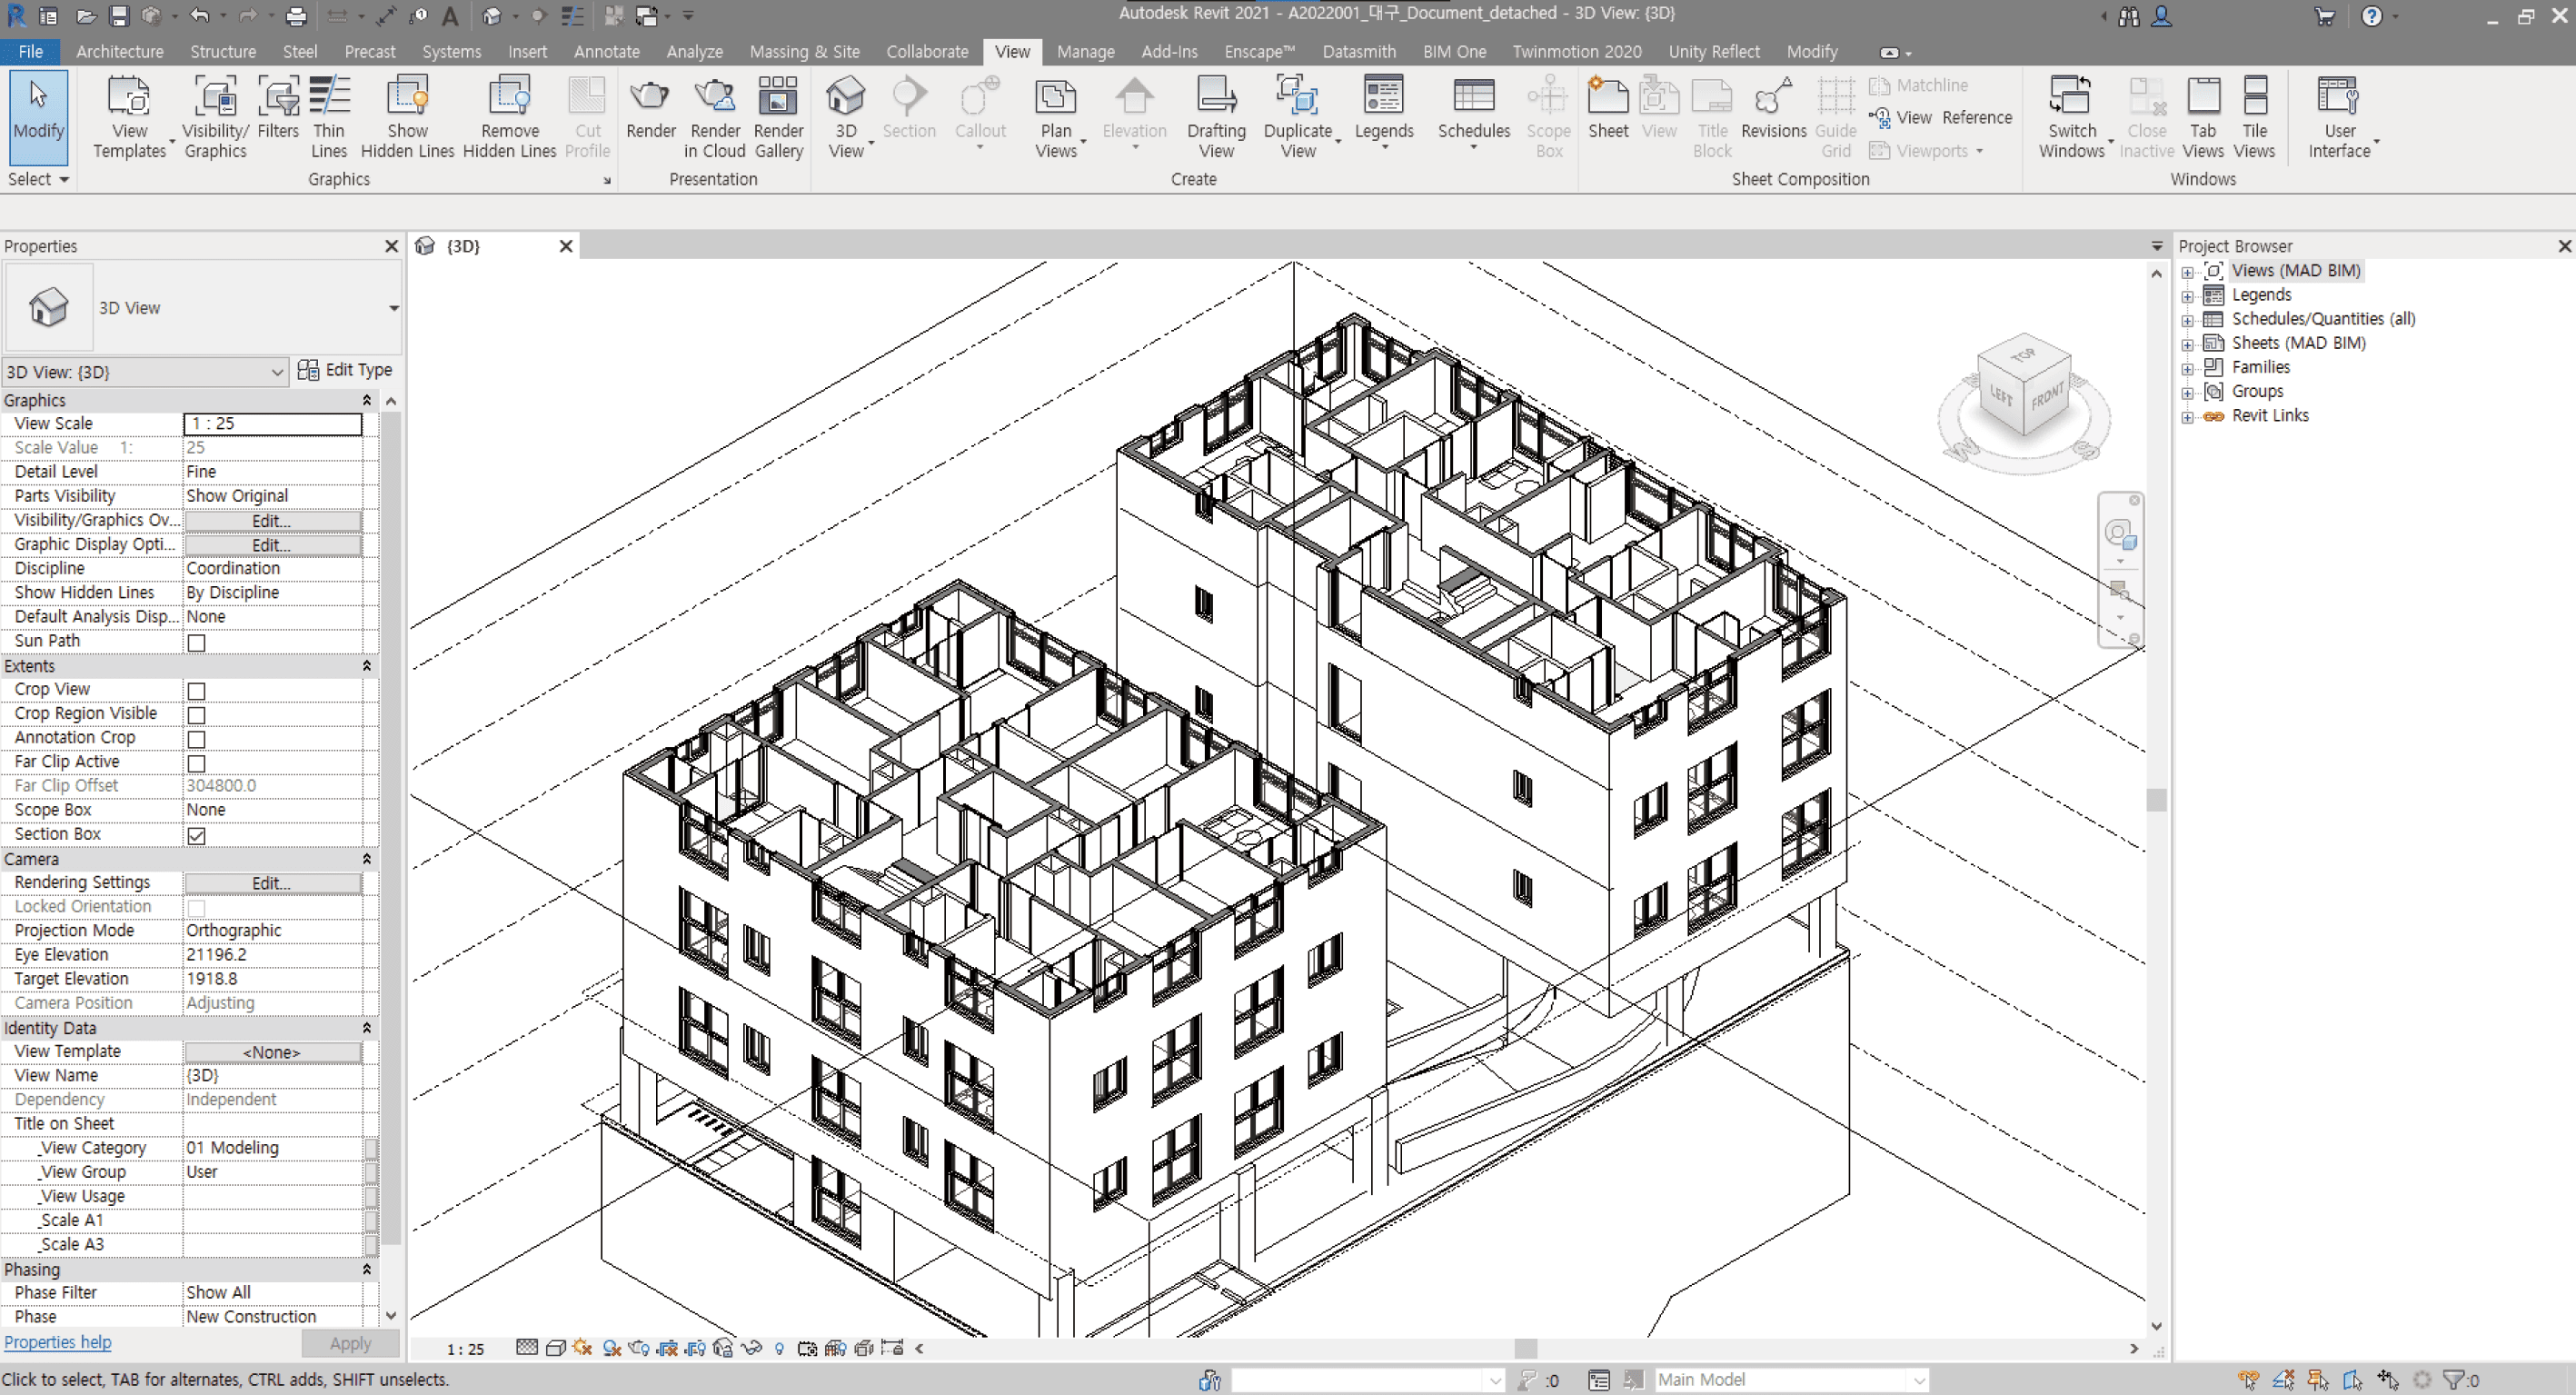Image resolution: width=2576 pixels, height=1395 pixels.
Task: Expand the Revit Links tree node
Action: [2187, 417]
